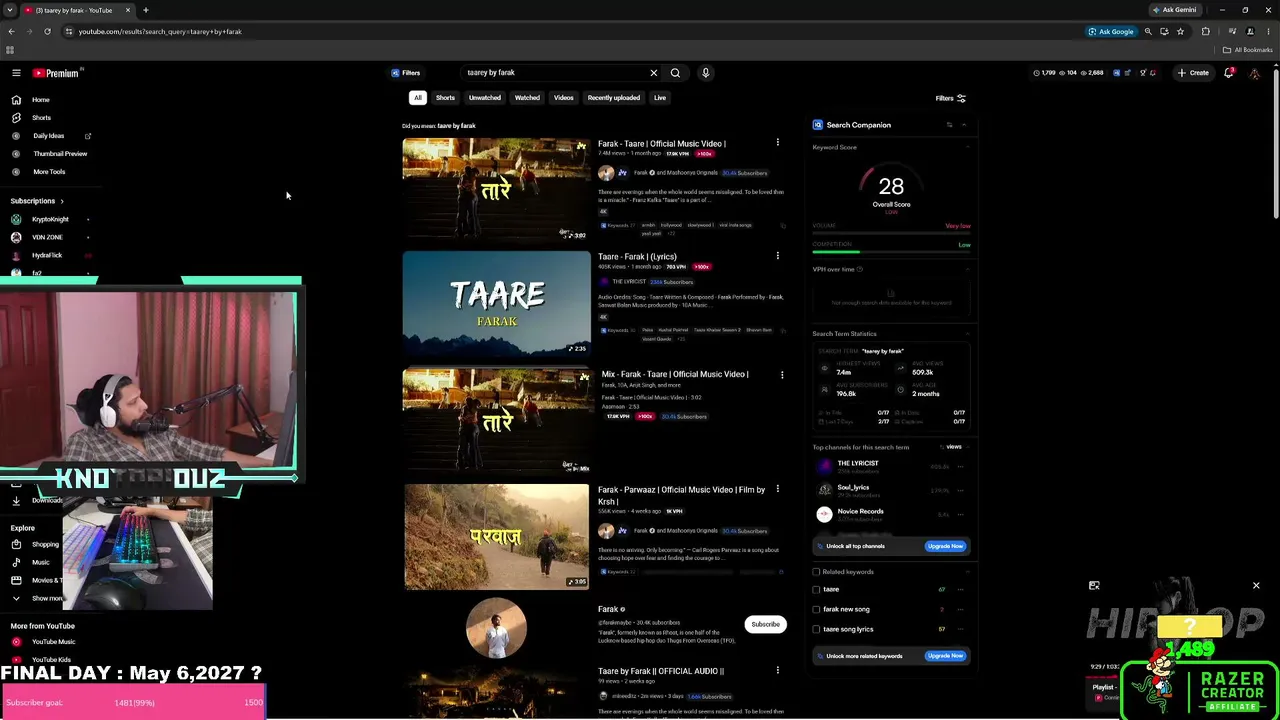Select the Videos filter chip

pyautogui.click(x=564, y=98)
